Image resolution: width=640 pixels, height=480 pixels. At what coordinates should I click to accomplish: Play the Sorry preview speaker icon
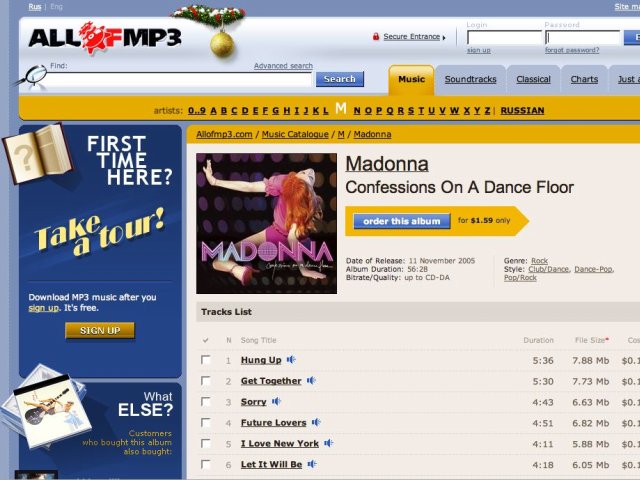pyautogui.click(x=276, y=401)
